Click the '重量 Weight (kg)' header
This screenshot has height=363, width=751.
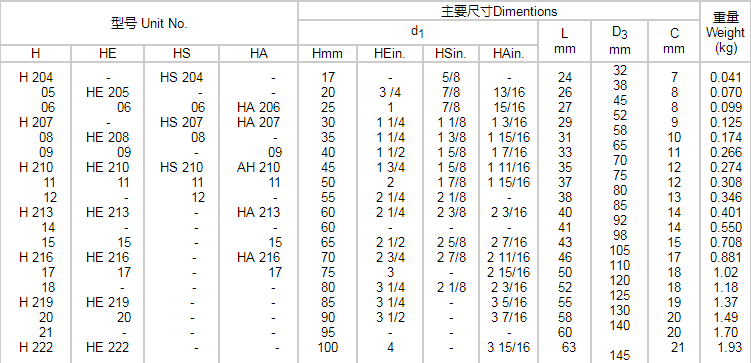[x=726, y=34]
